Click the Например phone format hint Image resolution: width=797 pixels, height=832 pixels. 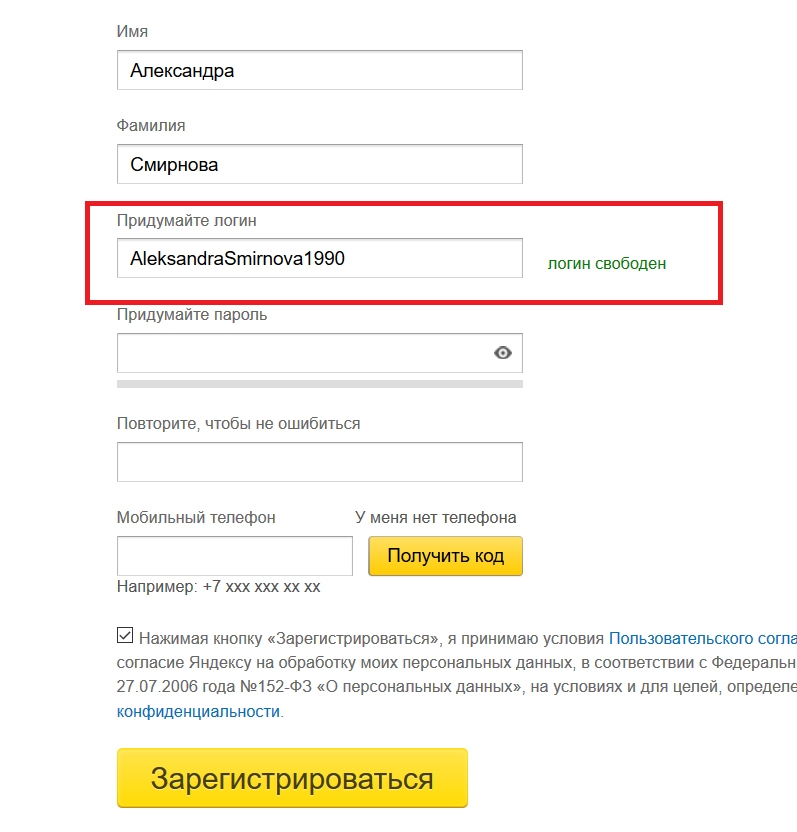pyautogui.click(x=219, y=586)
